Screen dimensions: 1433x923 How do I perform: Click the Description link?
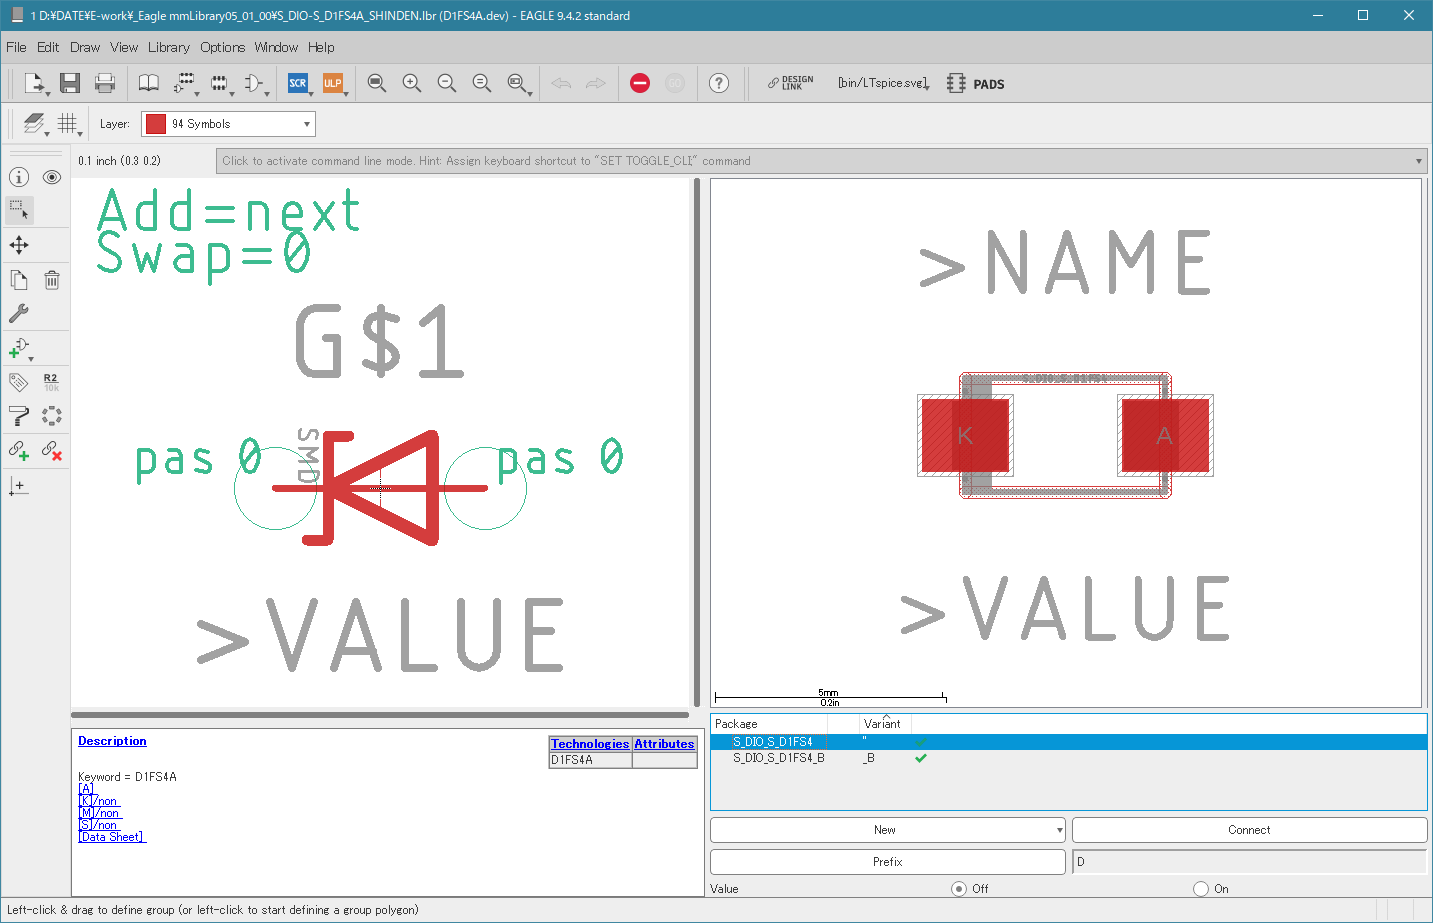[112, 741]
